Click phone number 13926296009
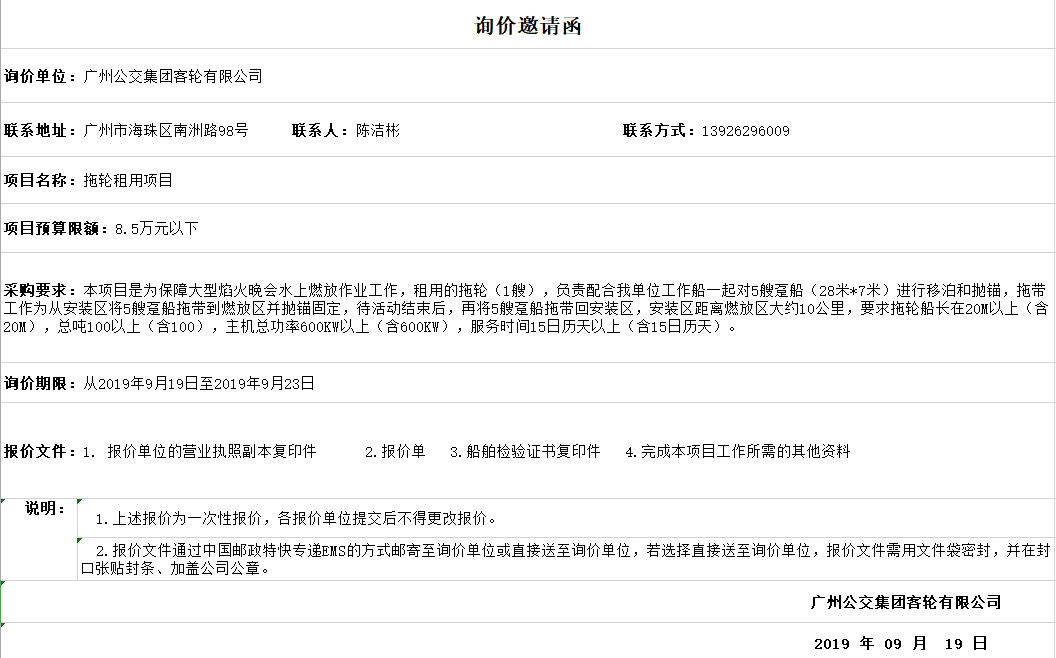1056x658 pixels. pyautogui.click(x=746, y=131)
